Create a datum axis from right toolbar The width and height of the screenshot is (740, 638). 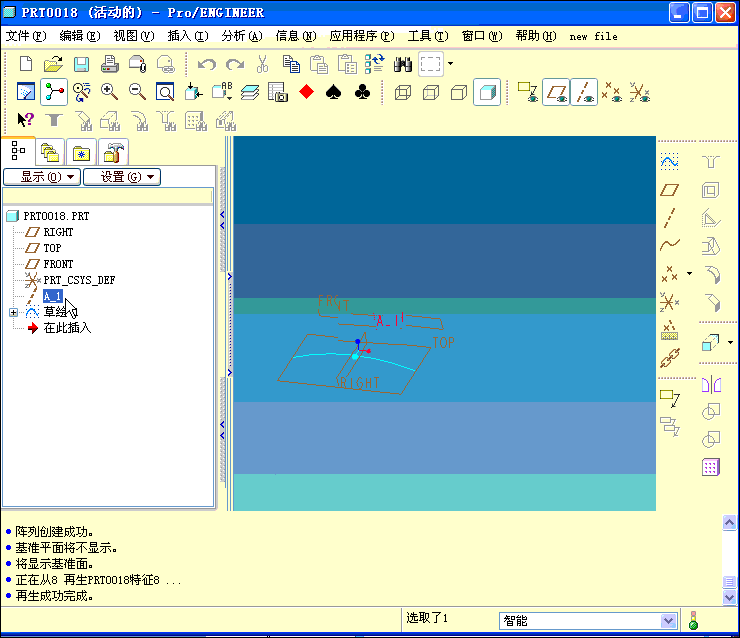point(669,218)
